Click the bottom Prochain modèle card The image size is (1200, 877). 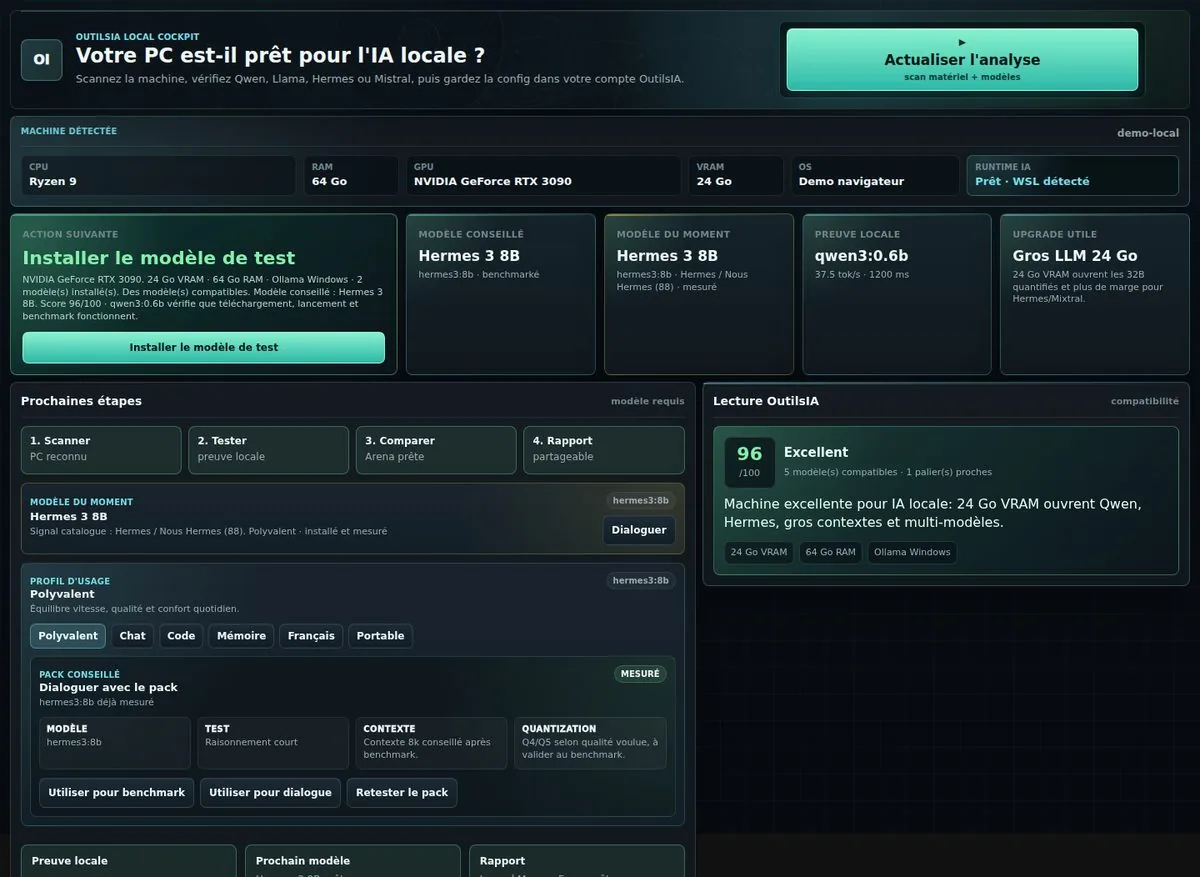tap(353, 861)
